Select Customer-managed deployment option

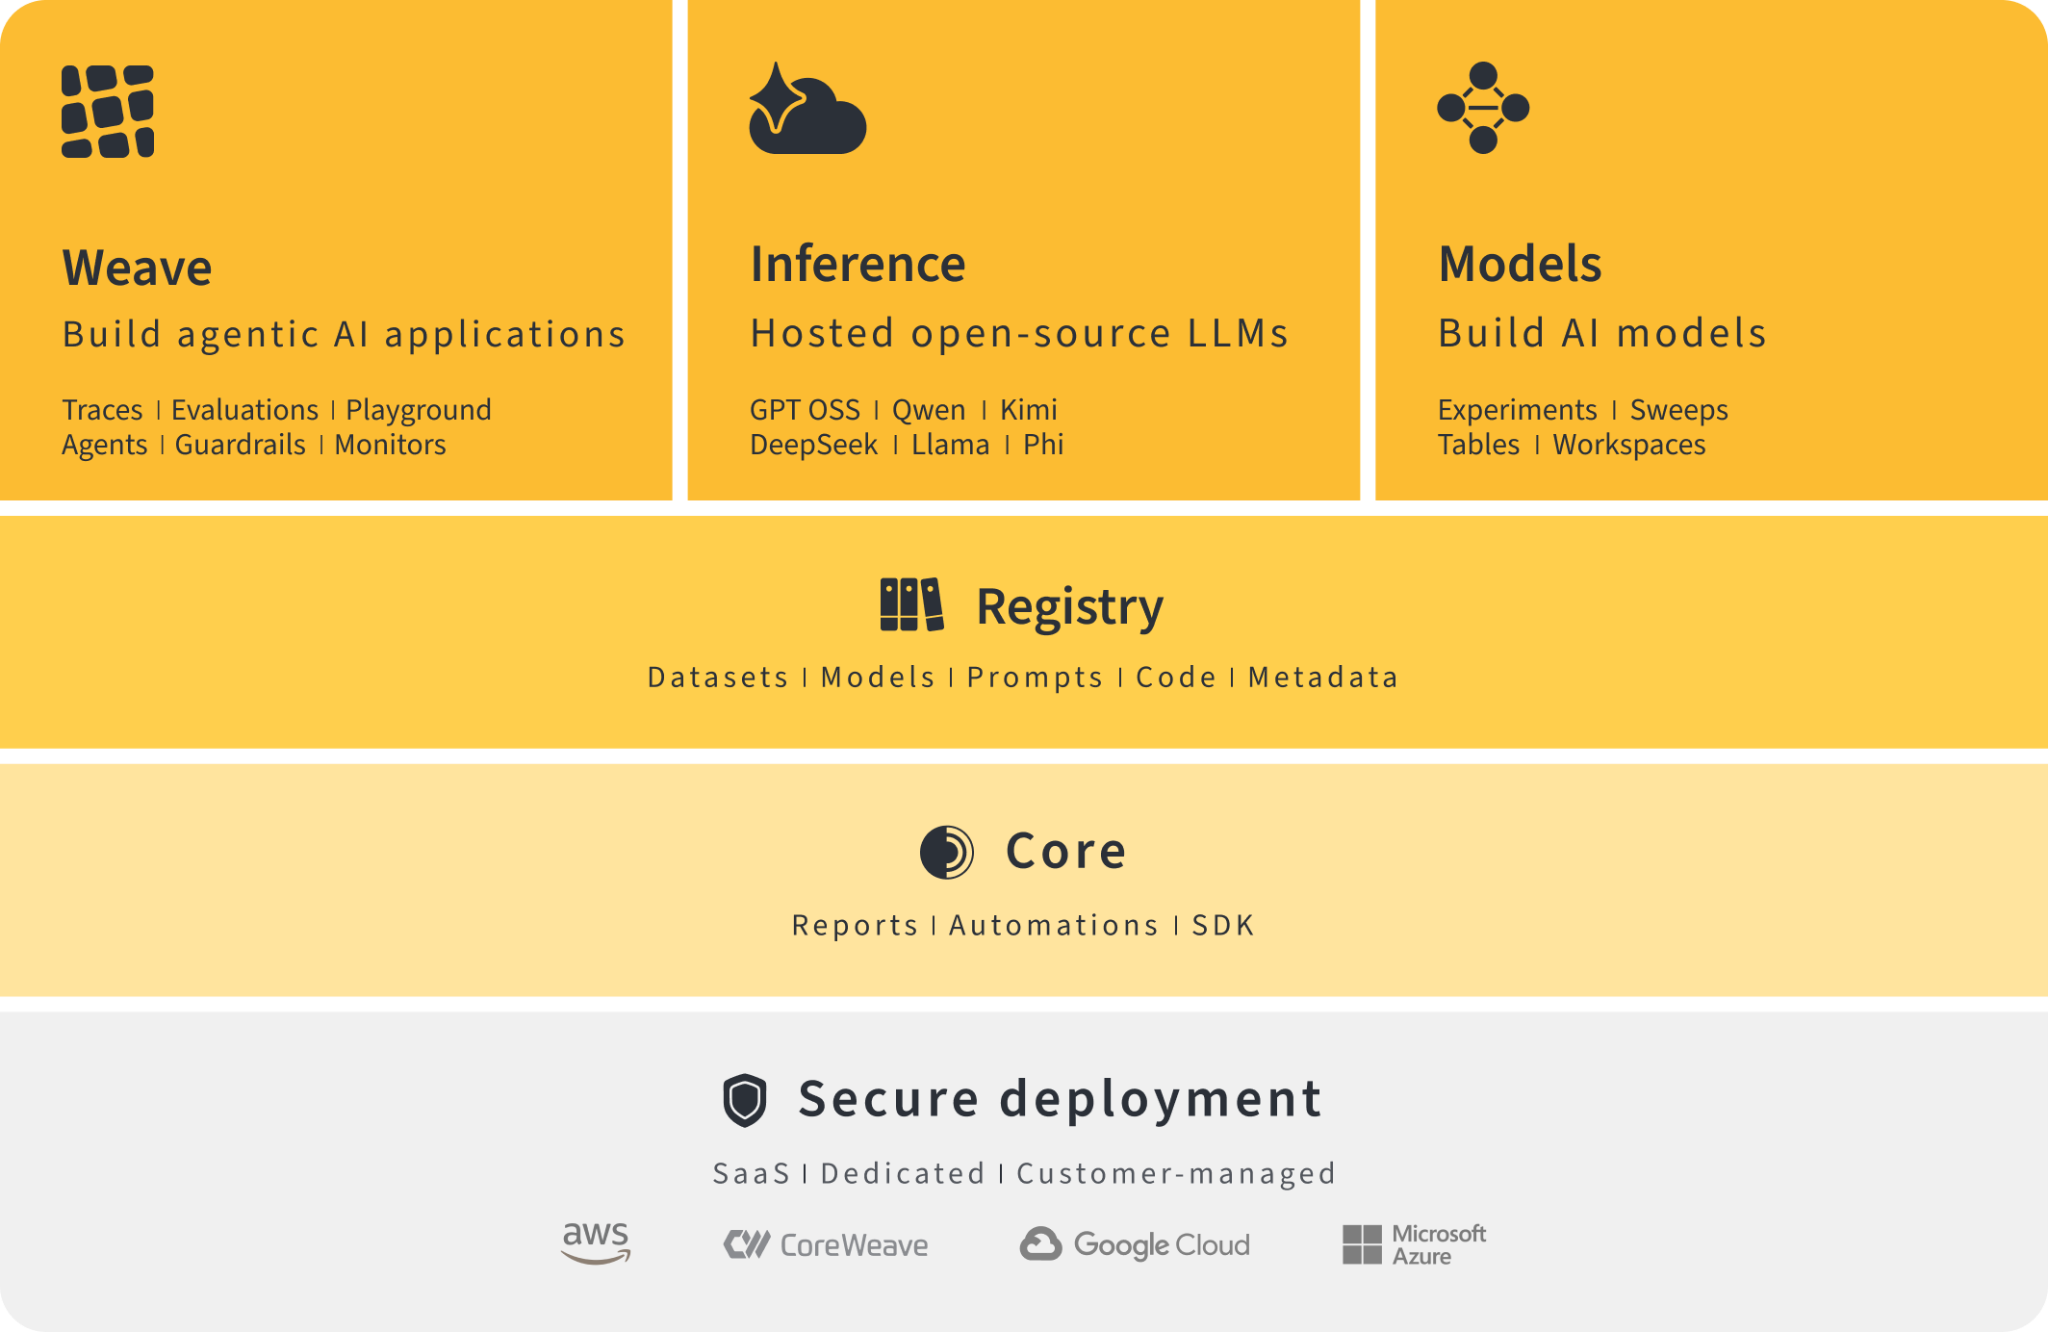(1176, 1173)
